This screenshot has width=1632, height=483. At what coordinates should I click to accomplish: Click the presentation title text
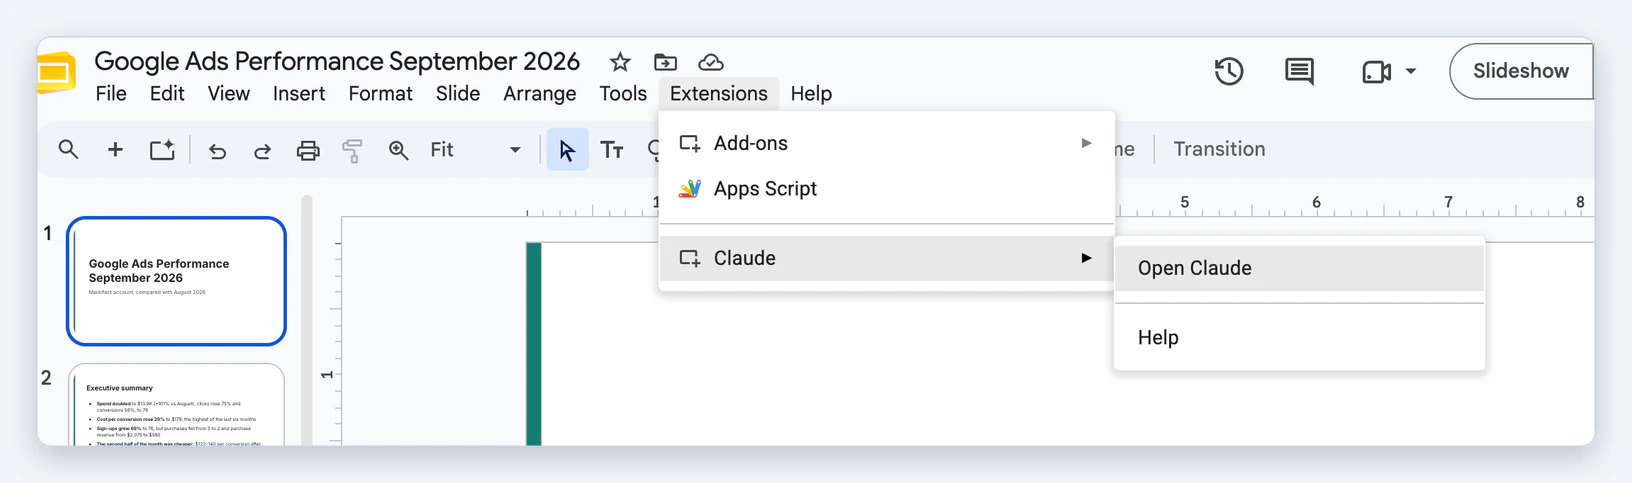[x=337, y=61]
